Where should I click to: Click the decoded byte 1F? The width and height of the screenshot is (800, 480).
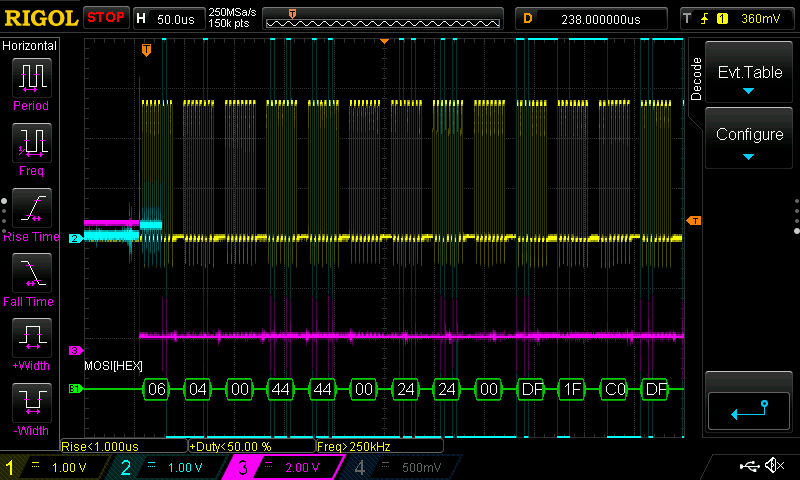click(572, 389)
